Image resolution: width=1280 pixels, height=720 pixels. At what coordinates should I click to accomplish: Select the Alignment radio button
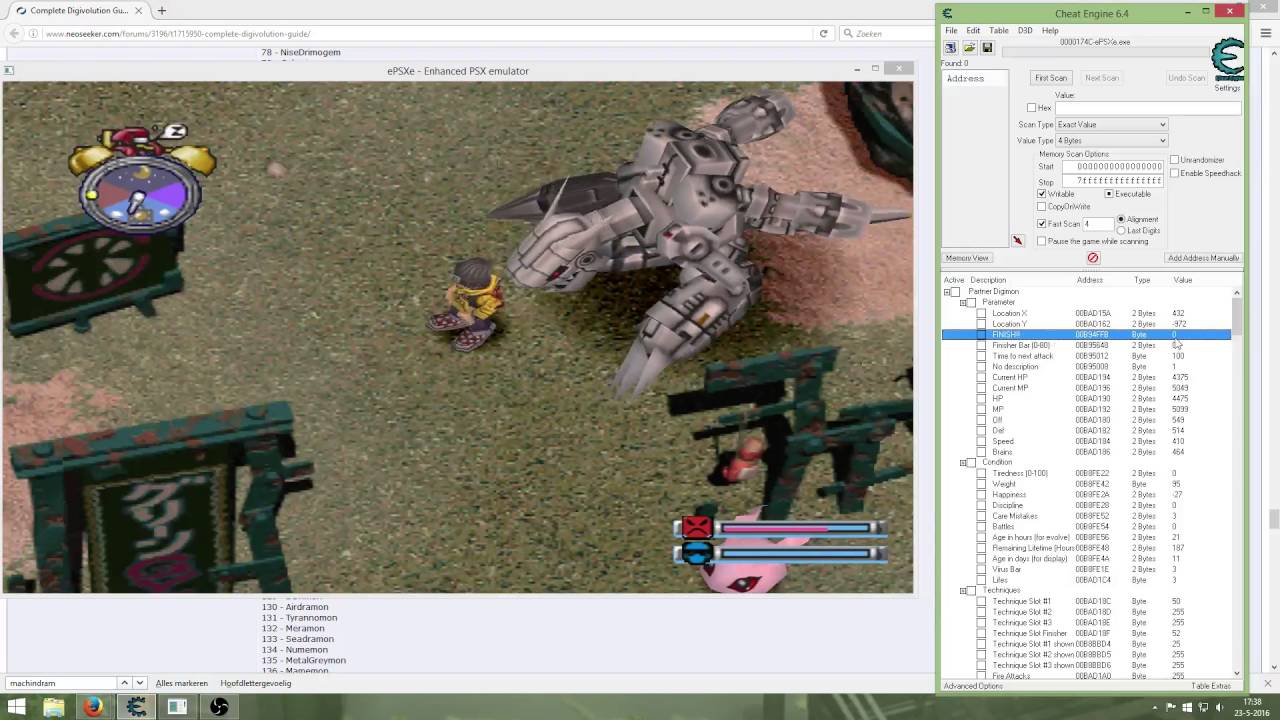(1121, 219)
